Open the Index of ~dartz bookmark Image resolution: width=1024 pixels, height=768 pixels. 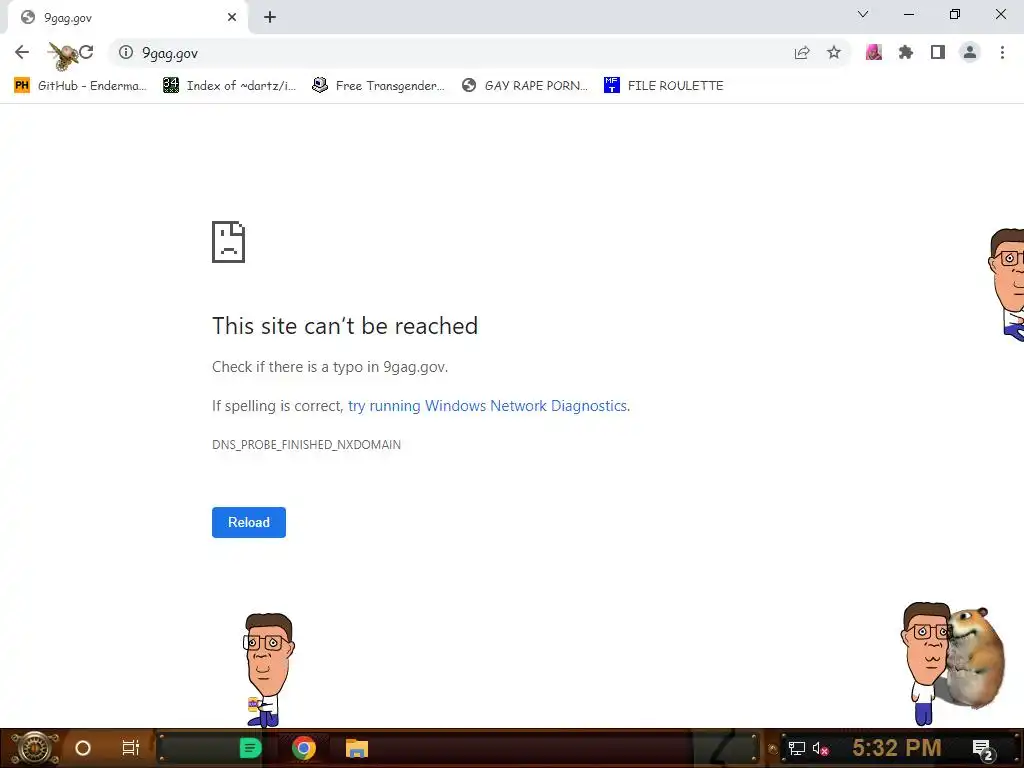tap(229, 86)
